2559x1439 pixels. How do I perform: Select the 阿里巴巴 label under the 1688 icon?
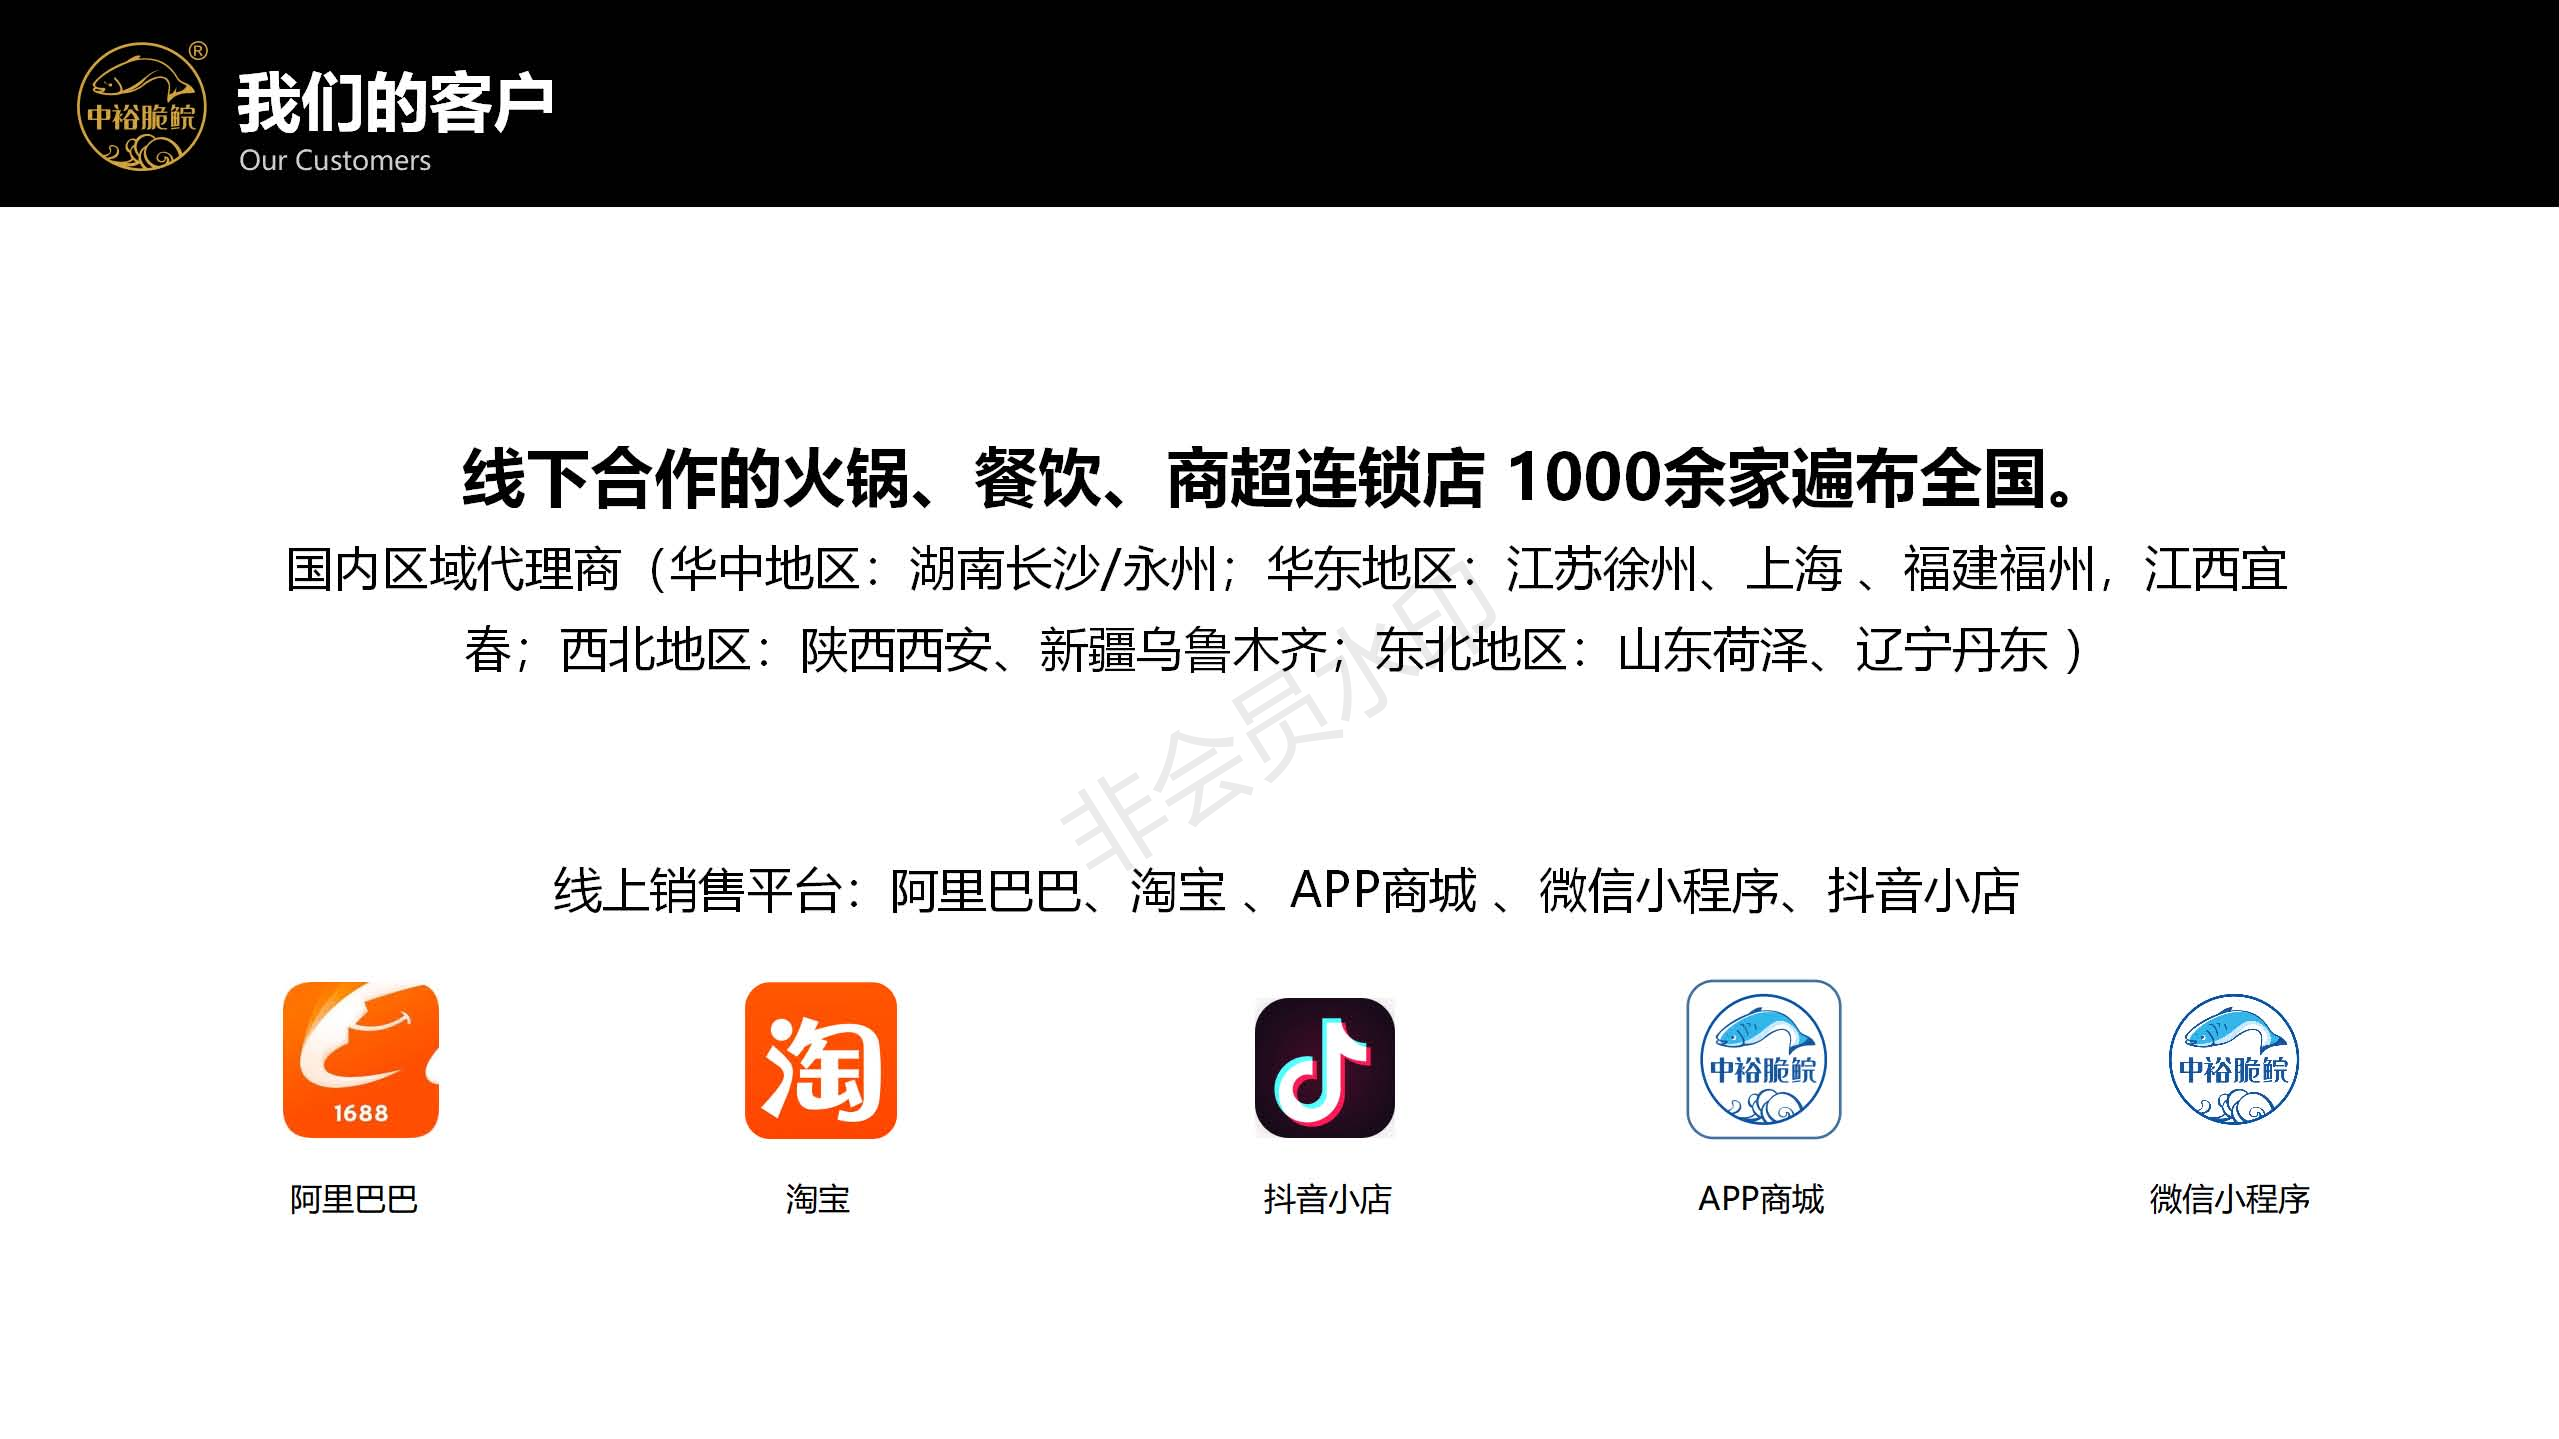354,1198
